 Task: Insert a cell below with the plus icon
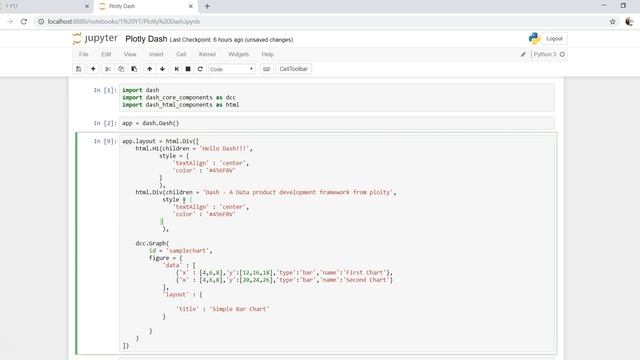(x=93, y=69)
